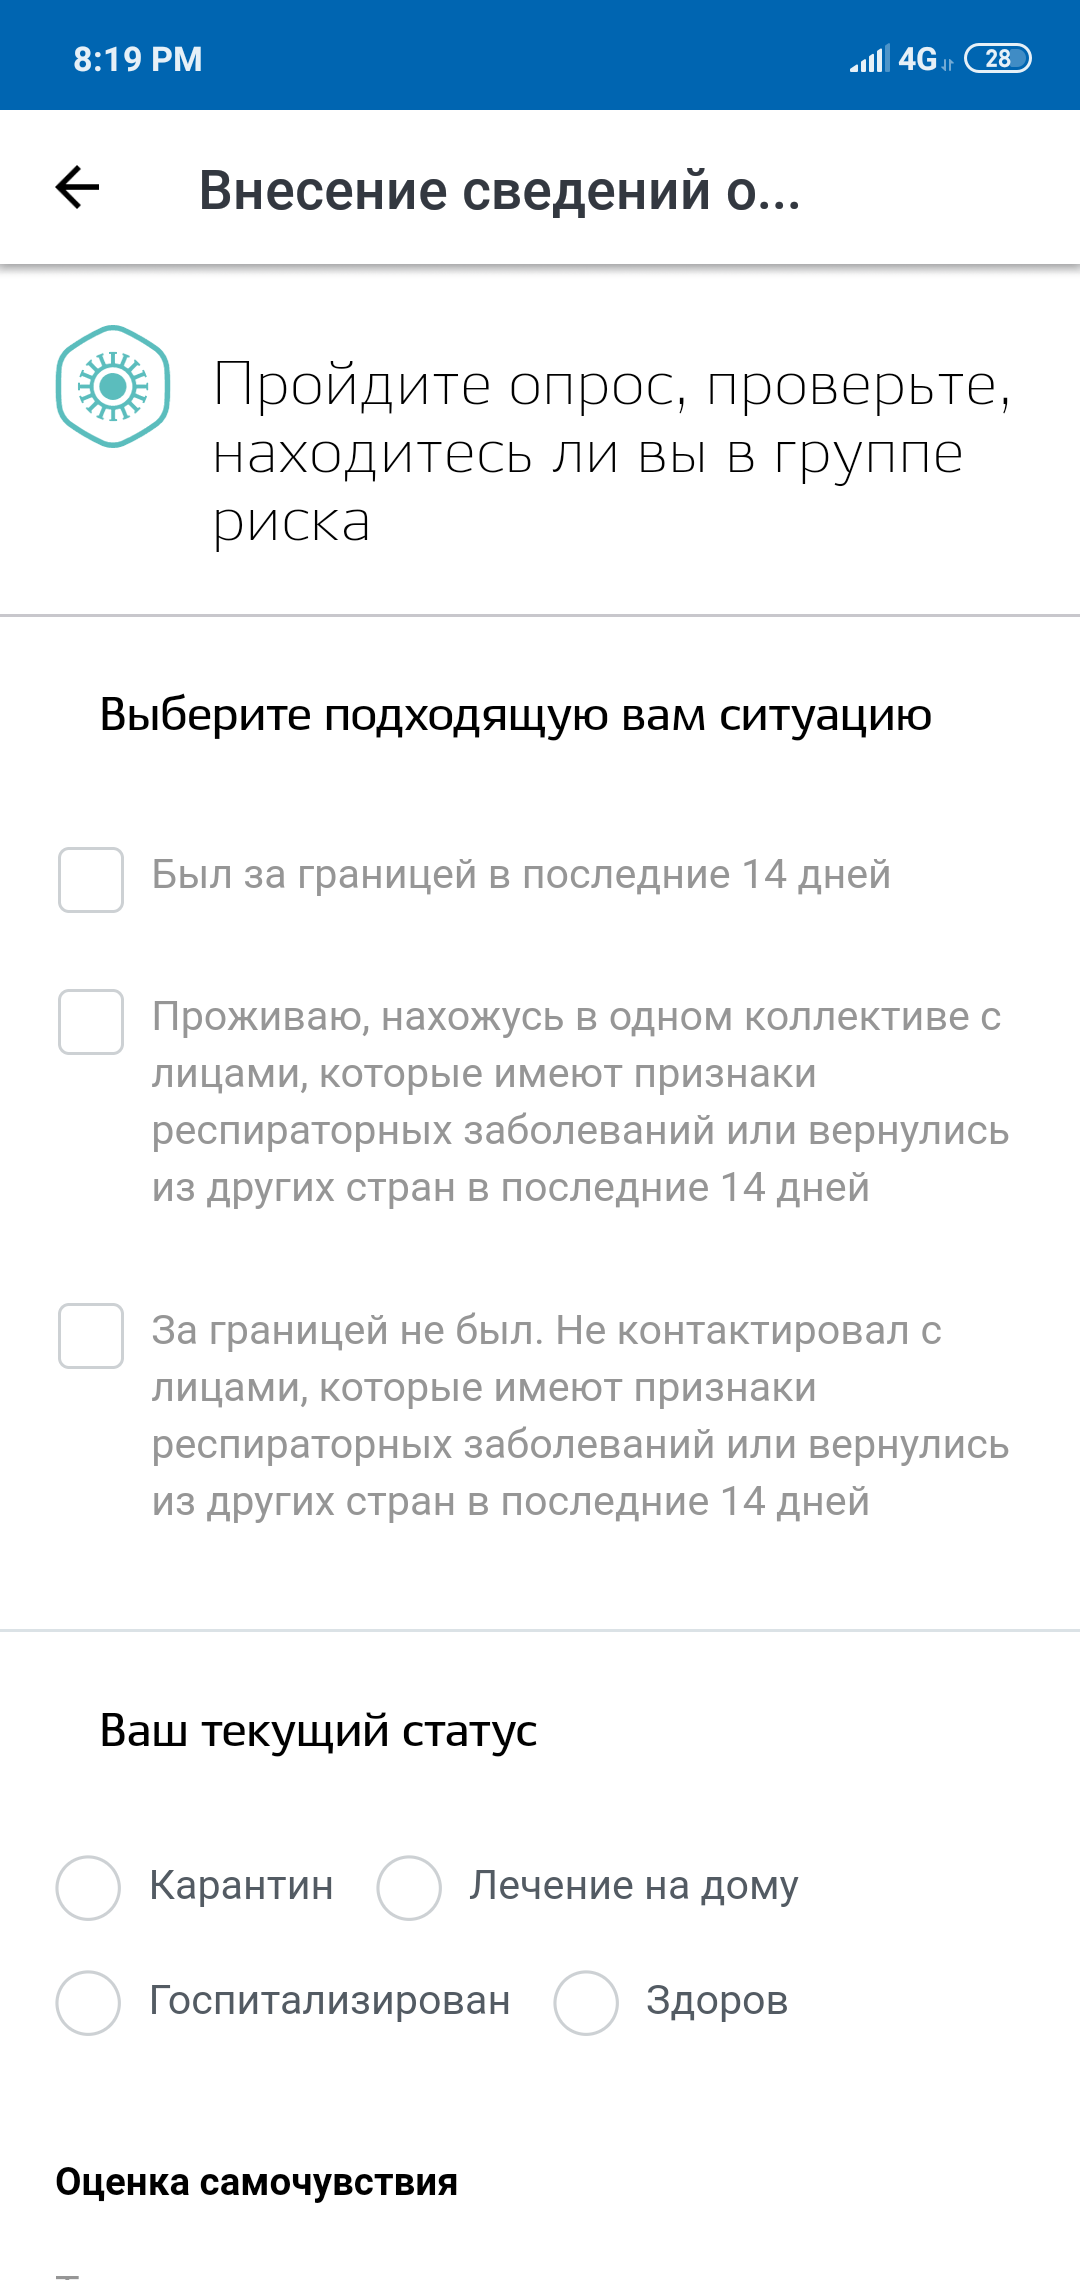The height and width of the screenshot is (2280, 1080).
Task: Check 'Был за границей в последние 14 дней'
Action: pyautogui.click(x=91, y=880)
